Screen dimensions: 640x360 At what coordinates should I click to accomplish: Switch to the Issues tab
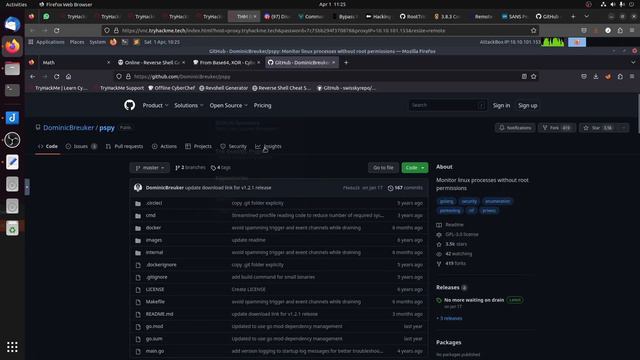click(81, 146)
